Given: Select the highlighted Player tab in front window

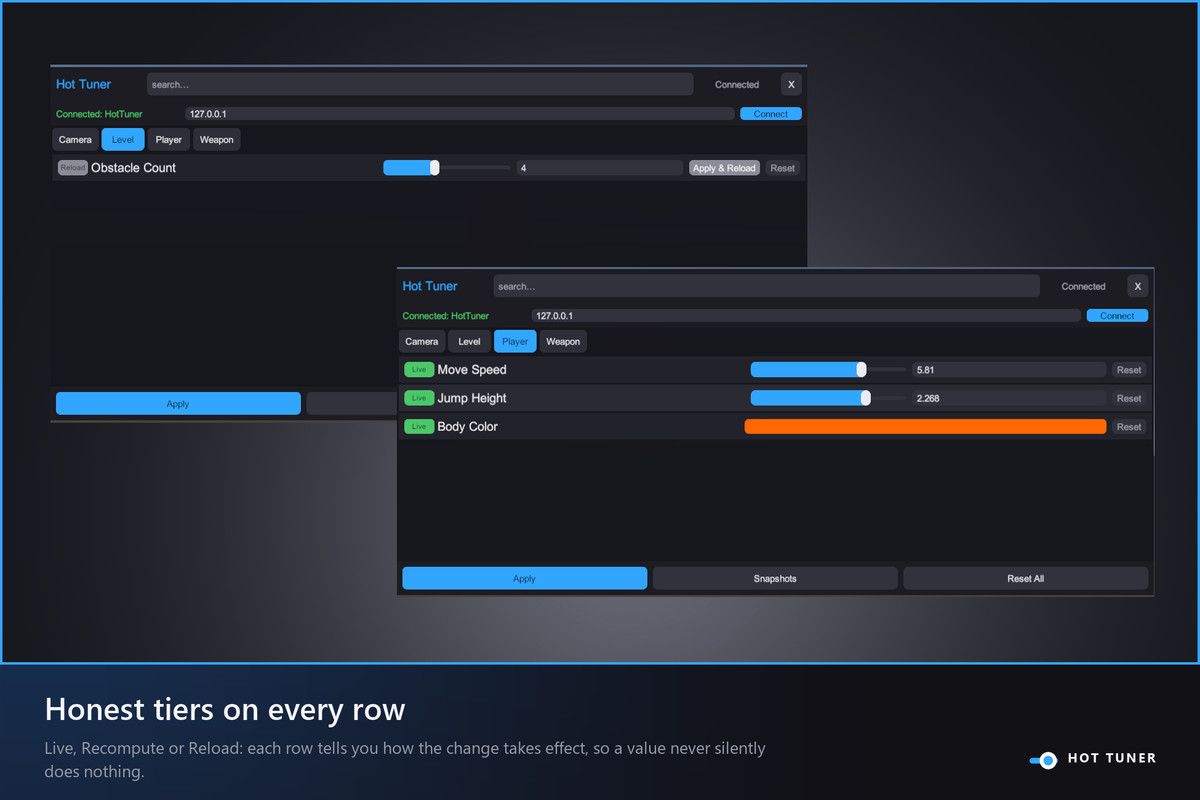Looking at the screenshot, I should (x=515, y=342).
